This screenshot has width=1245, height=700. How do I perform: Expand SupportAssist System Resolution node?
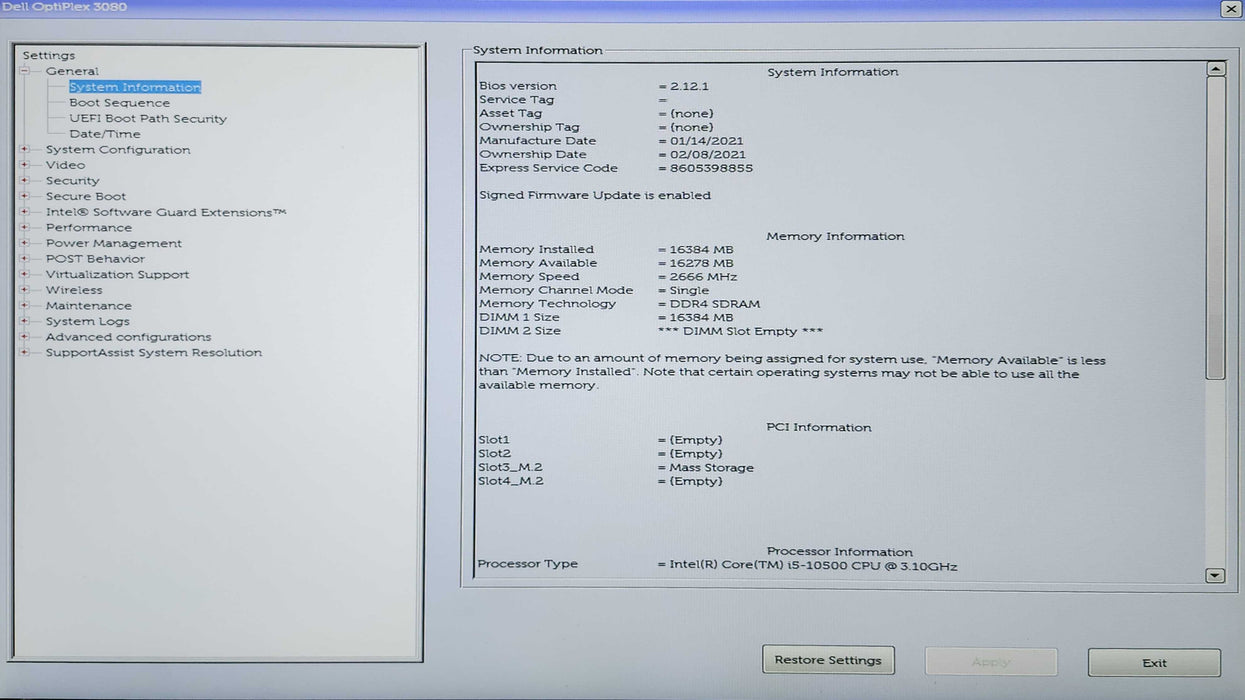point(25,353)
